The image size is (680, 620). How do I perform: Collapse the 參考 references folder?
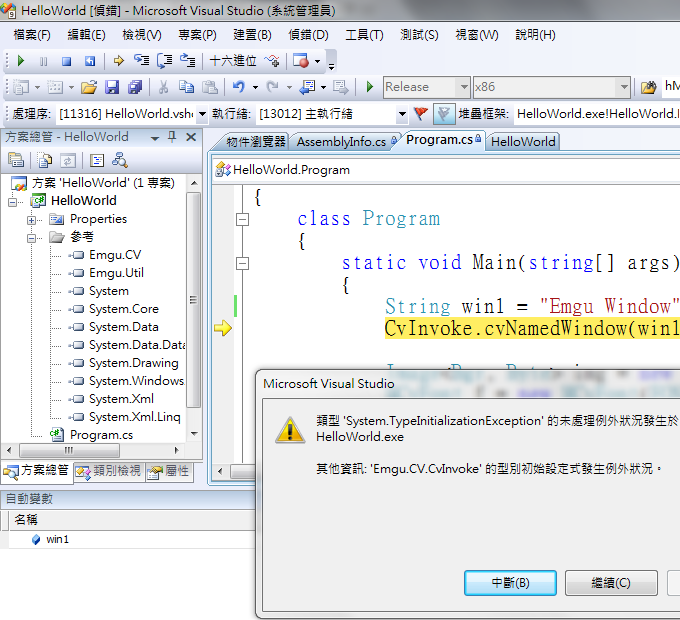coord(31,238)
